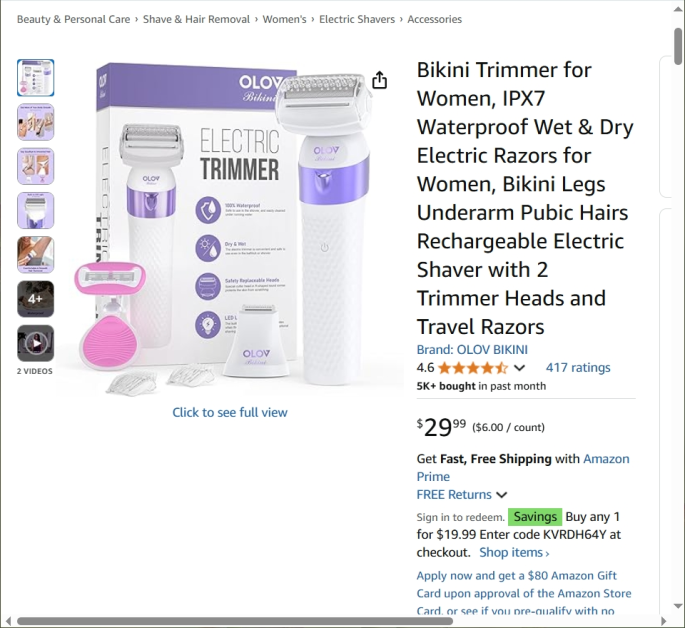View the 417 ratings link
Image resolution: width=685 pixels, height=628 pixels.
coord(578,368)
